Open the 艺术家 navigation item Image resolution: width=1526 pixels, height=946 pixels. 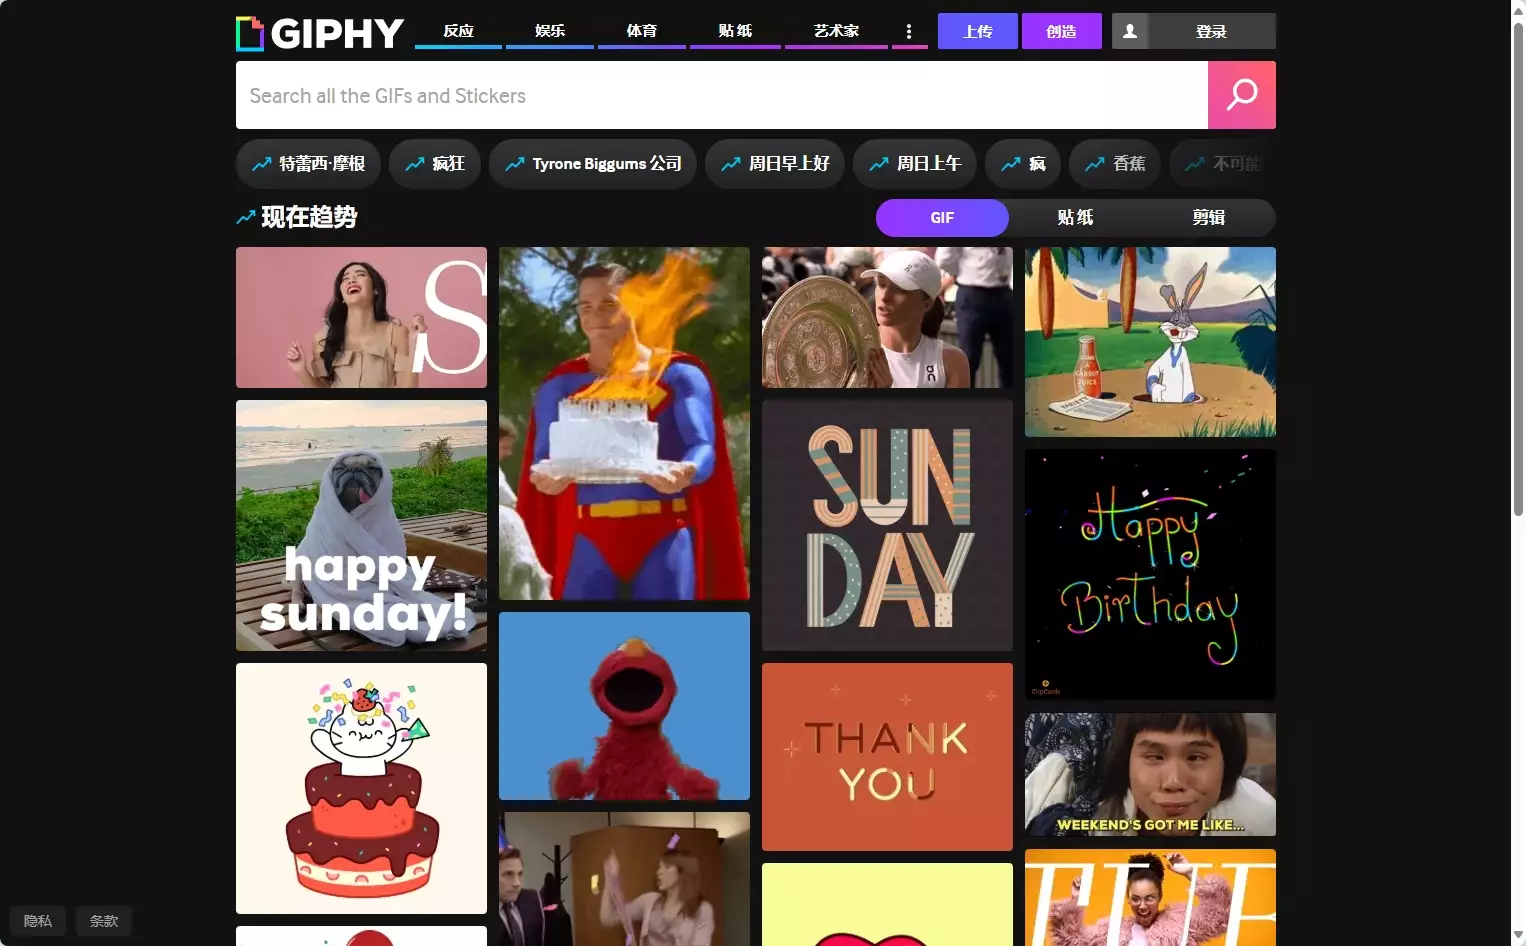point(836,31)
